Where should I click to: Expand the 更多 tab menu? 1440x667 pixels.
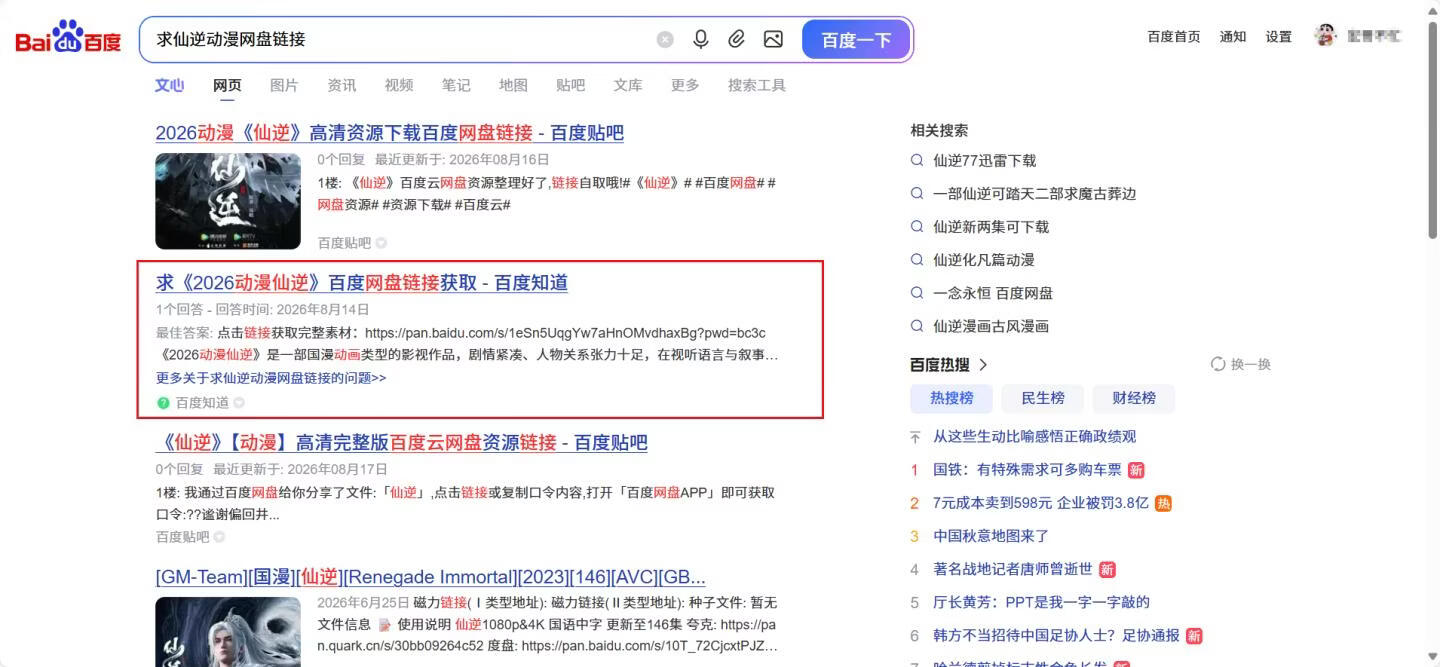(685, 85)
